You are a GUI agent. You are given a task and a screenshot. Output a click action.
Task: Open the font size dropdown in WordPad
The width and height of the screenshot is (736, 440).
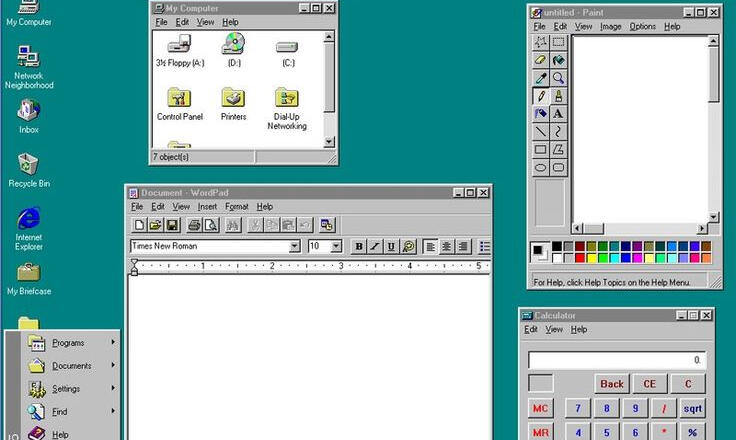coord(336,246)
